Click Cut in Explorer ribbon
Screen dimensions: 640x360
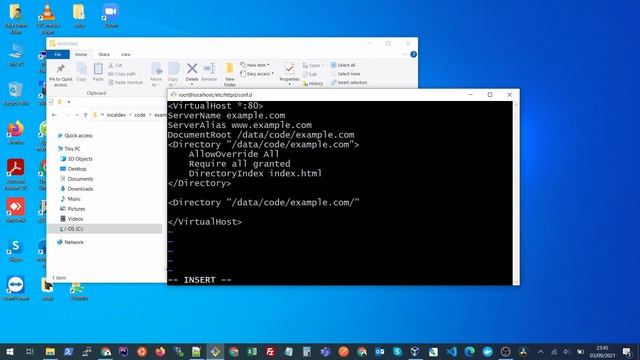point(115,65)
